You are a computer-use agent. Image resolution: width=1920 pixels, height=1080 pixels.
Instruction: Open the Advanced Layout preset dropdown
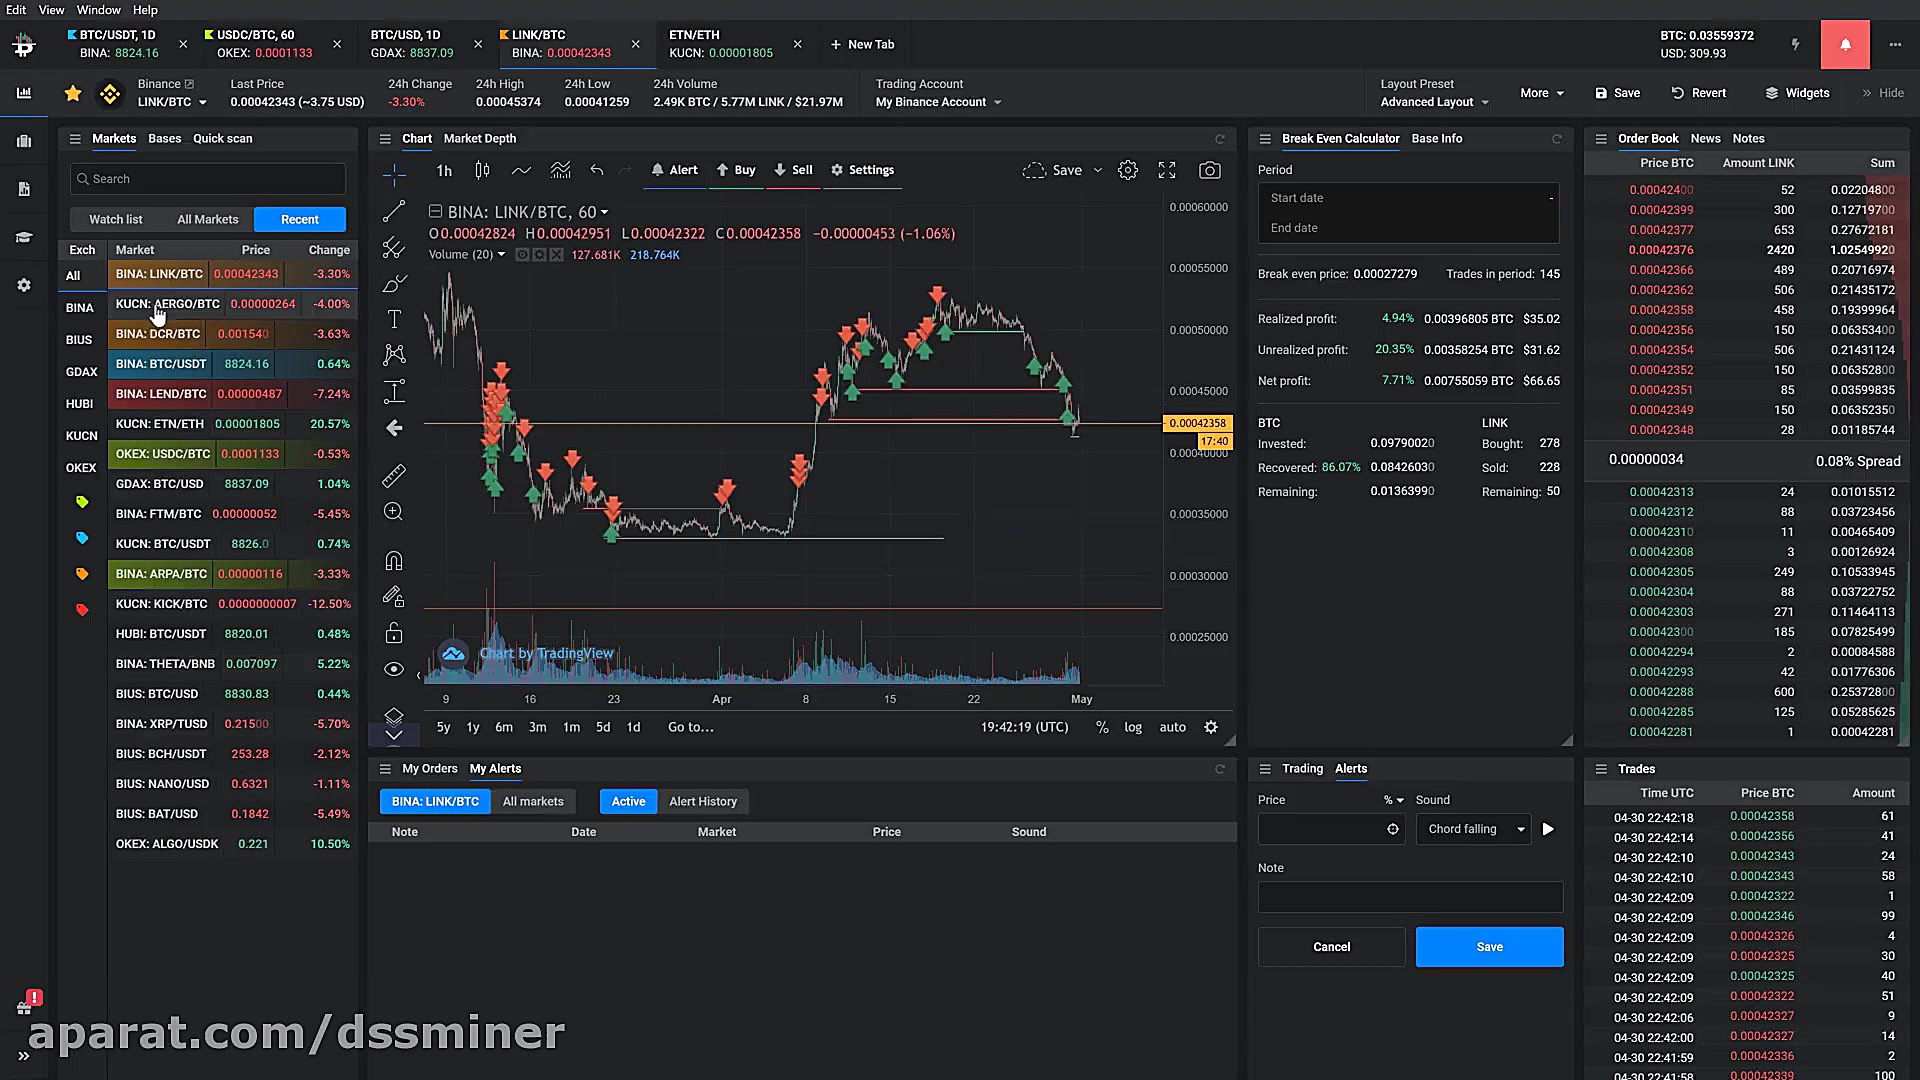pos(1434,102)
